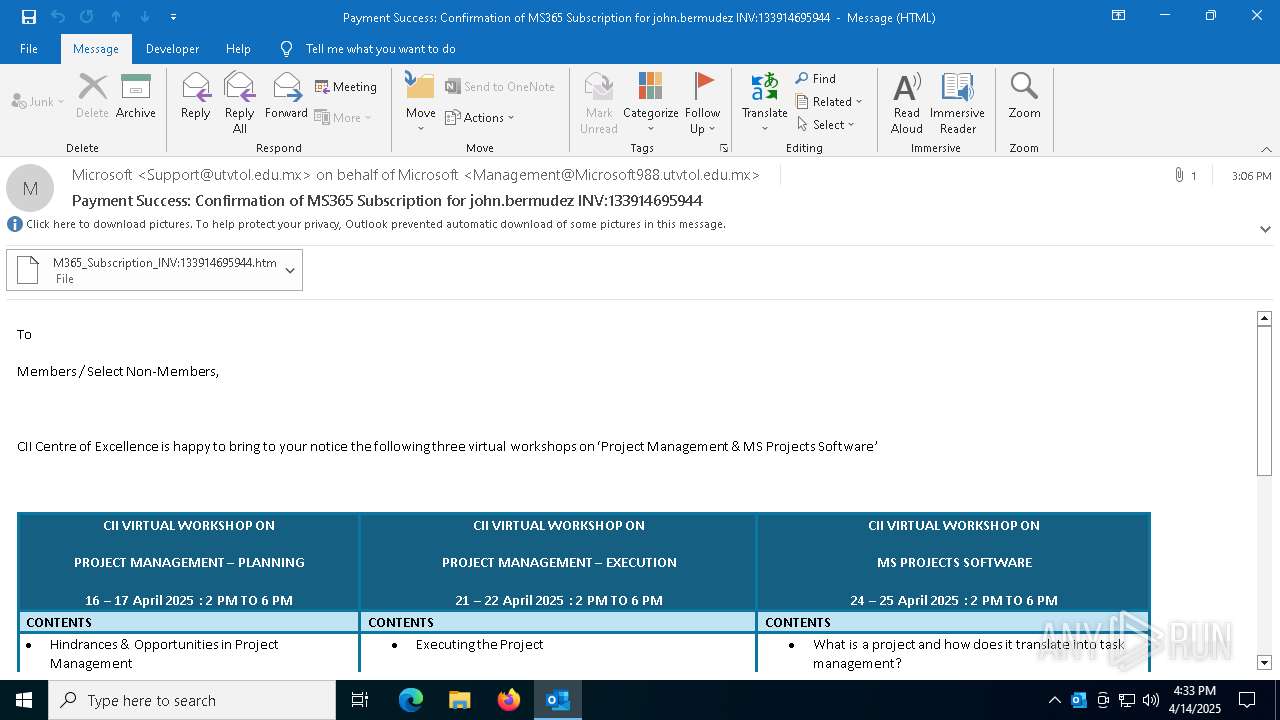This screenshot has height=720, width=1280.
Task: Click the Undo arrow in title bar
Action: tap(57, 16)
